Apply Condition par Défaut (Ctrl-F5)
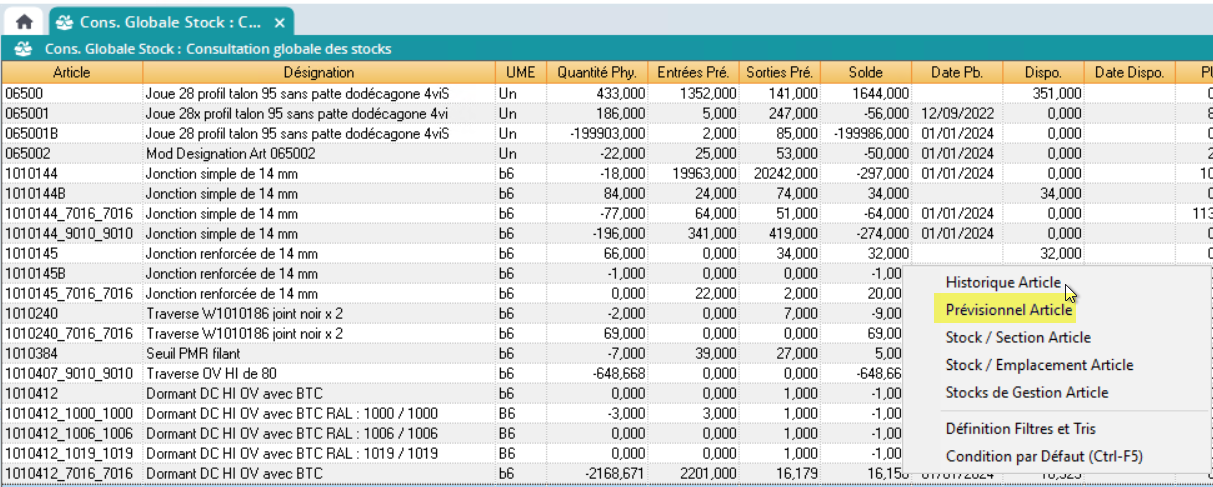 pos(1044,457)
